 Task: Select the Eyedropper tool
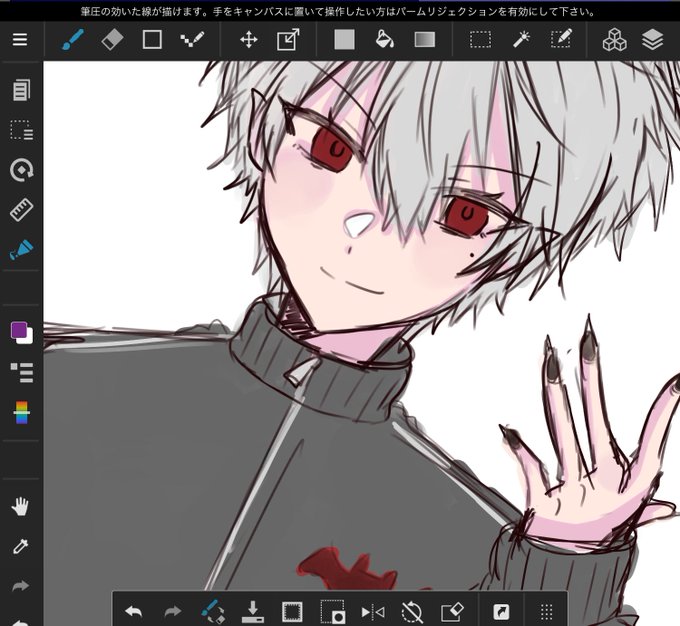point(20,547)
